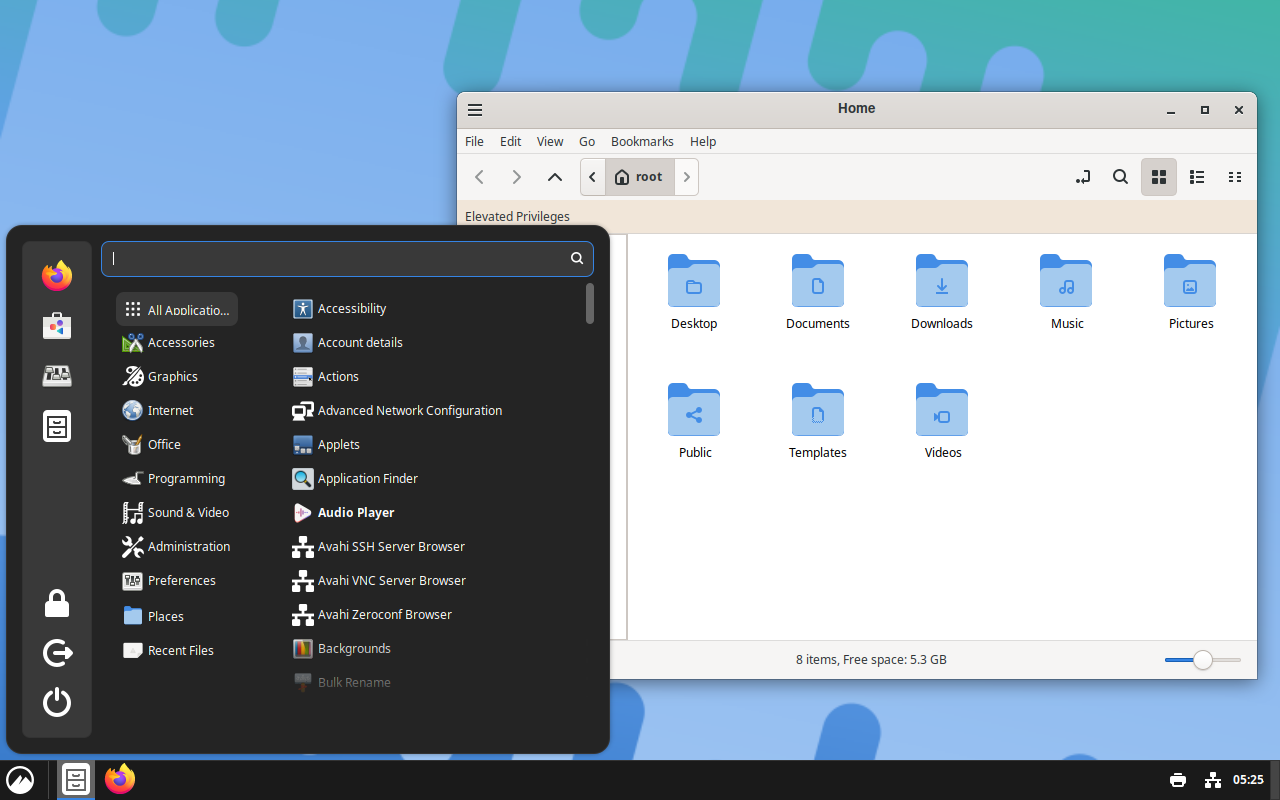
Task: Click the taskbar menu launcher button
Action: click(20, 780)
